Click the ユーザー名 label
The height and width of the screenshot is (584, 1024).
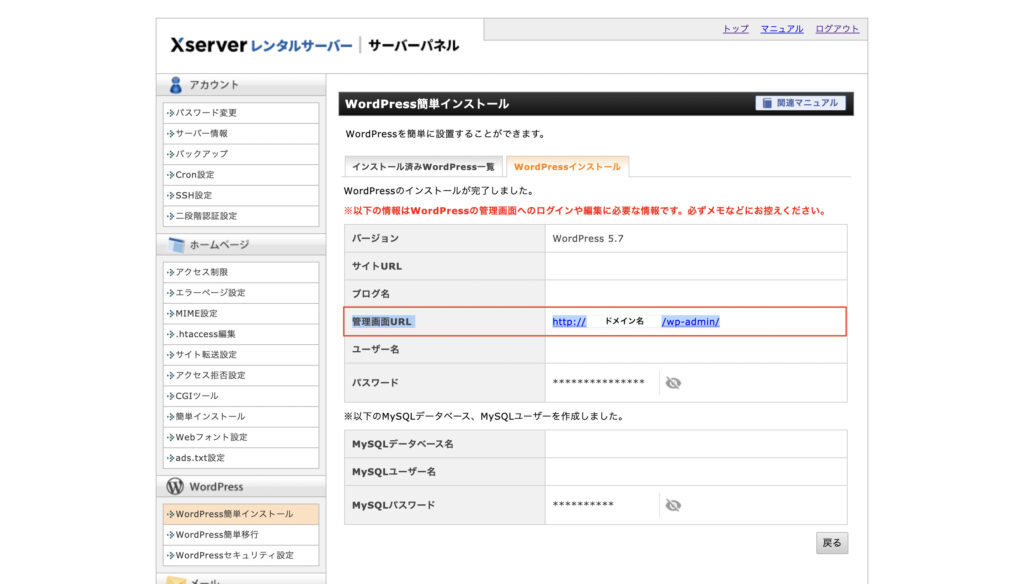pos(376,349)
